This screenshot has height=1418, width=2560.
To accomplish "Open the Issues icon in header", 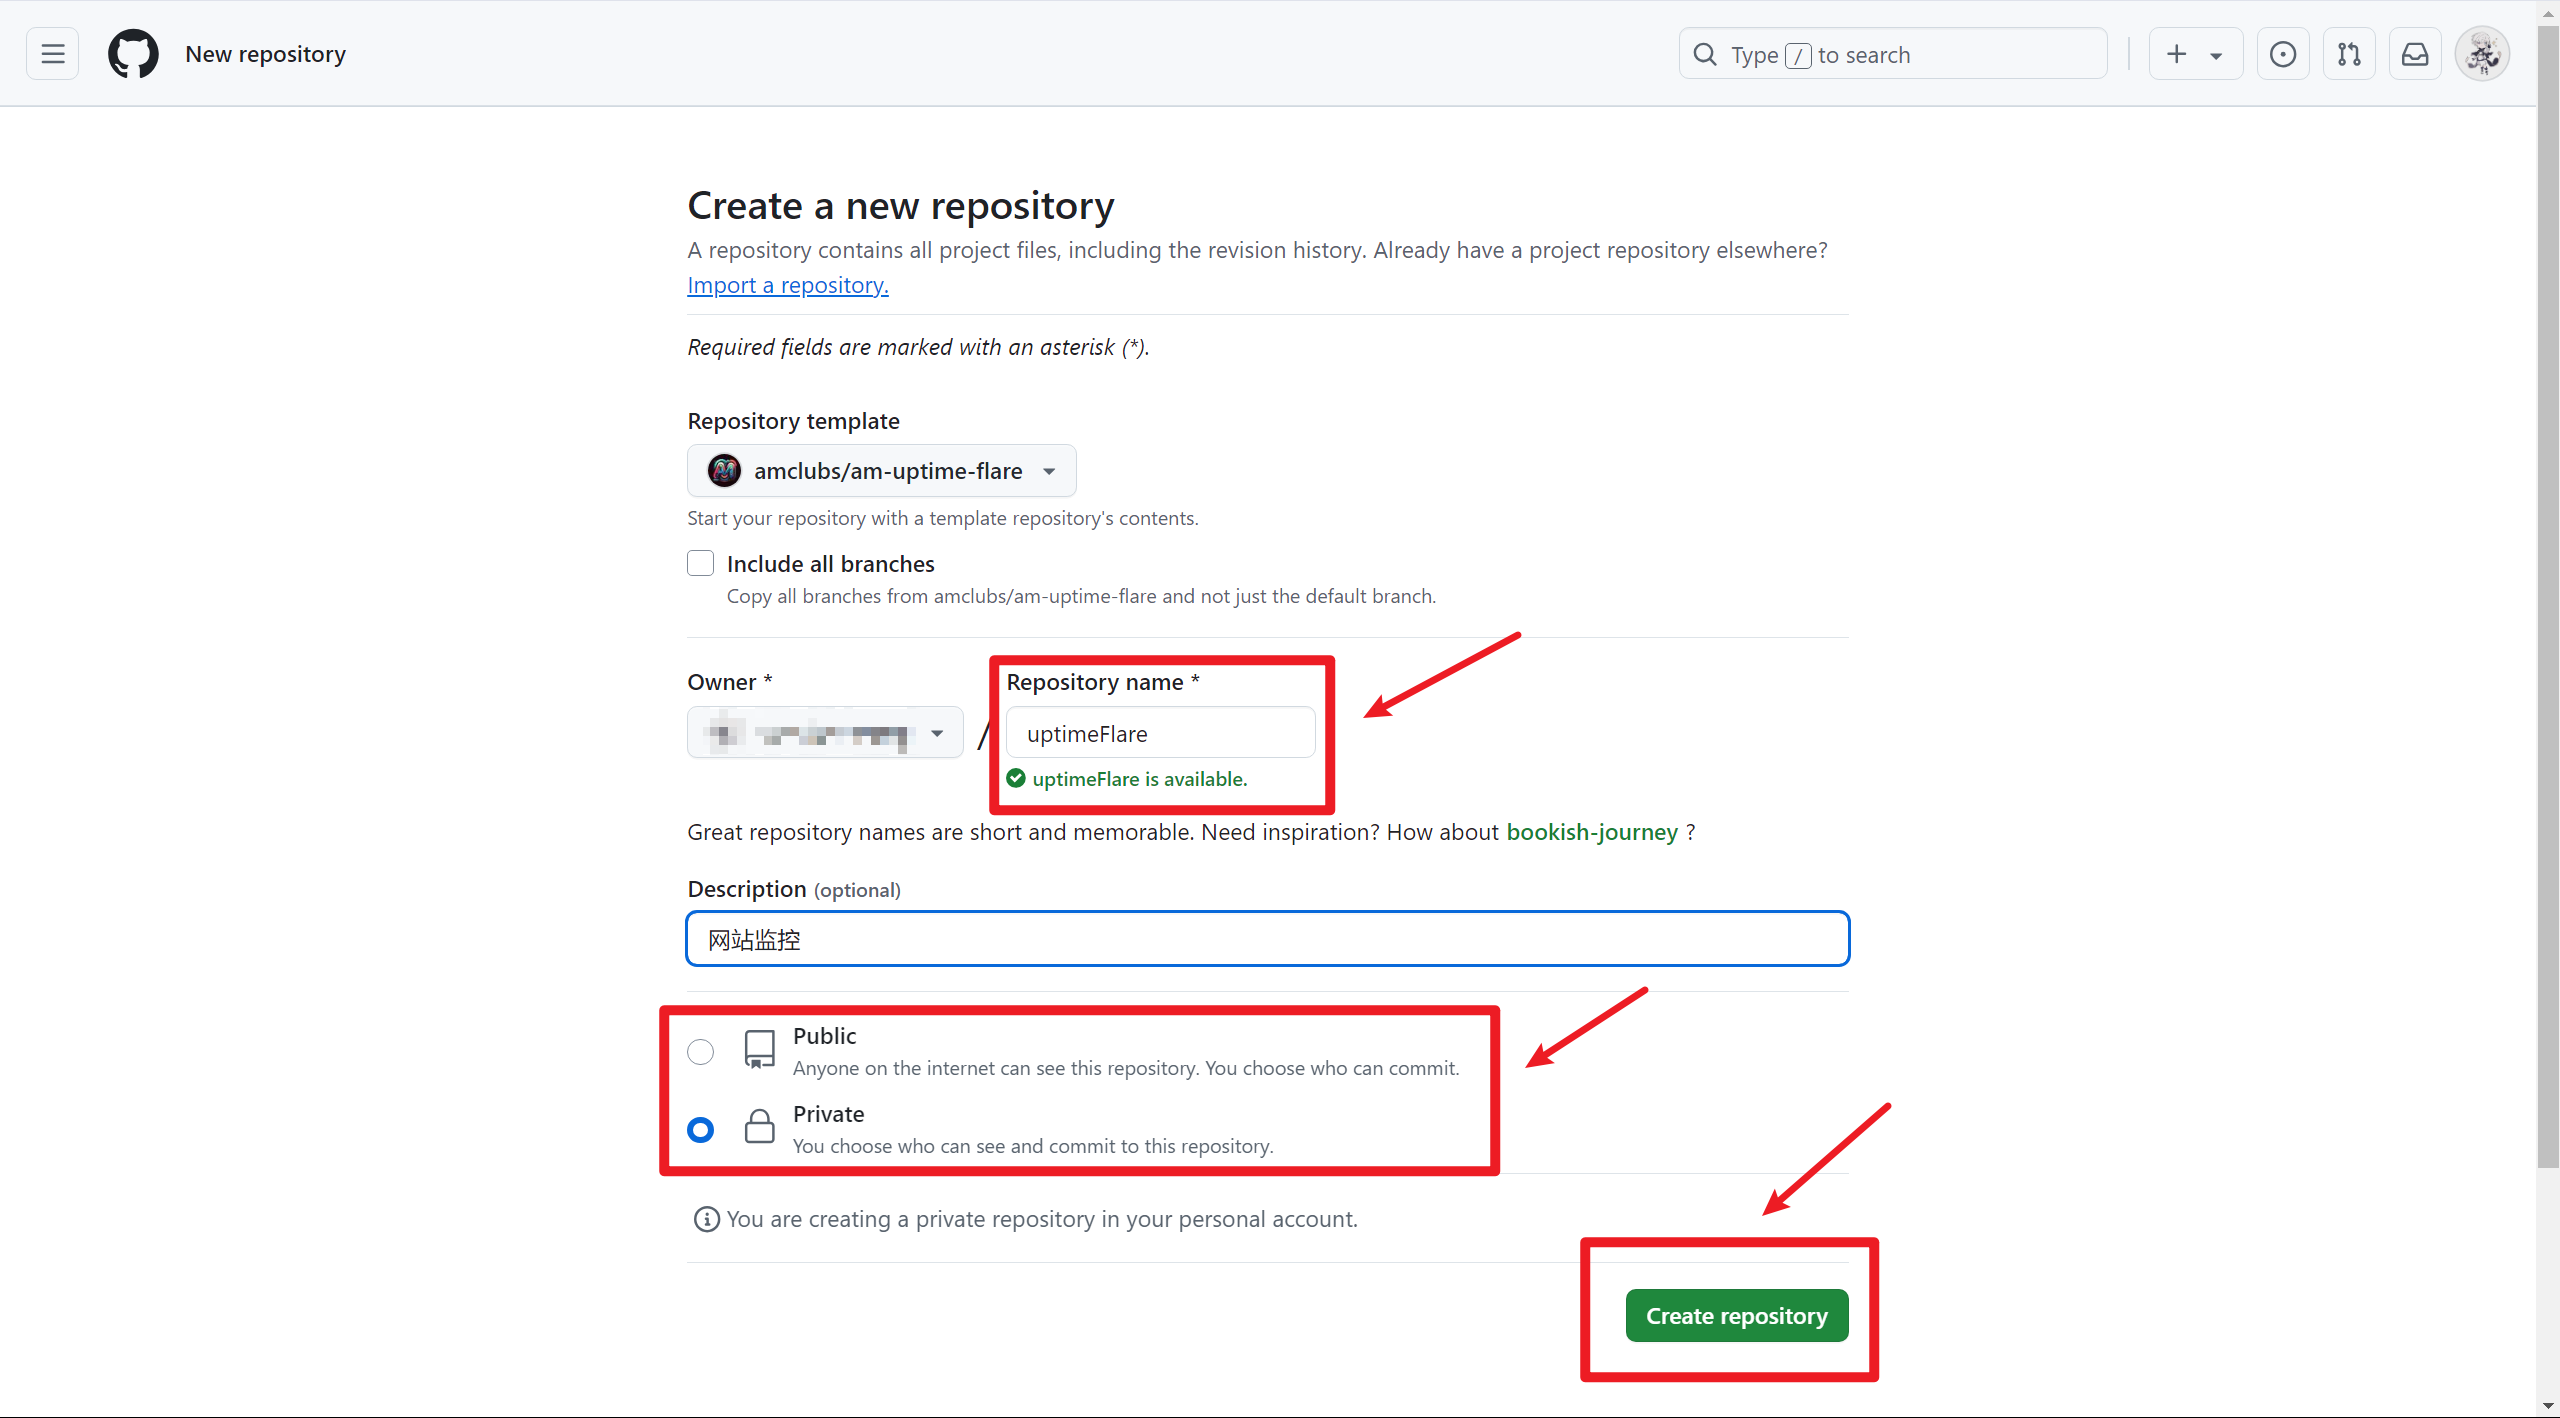I will 2283,54.
